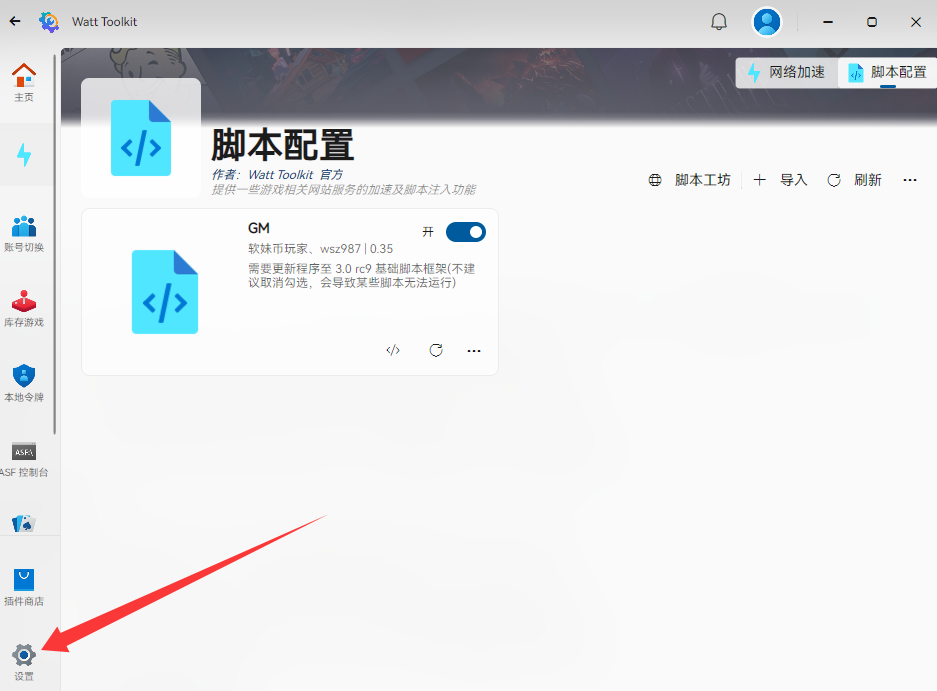Image resolution: width=937 pixels, height=691 pixels.
Task: Click the GM script file thumbnail
Action: (x=165, y=292)
